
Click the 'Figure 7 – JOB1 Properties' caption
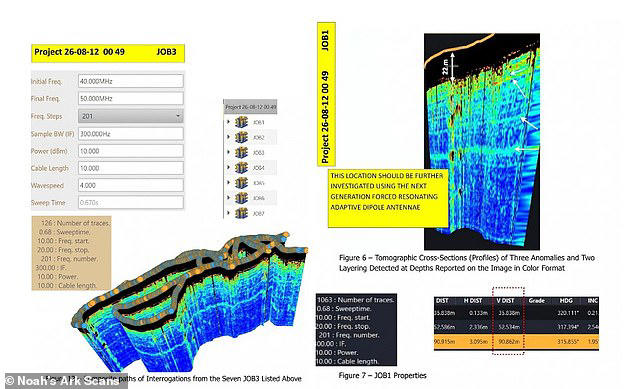tap(382, 375)
